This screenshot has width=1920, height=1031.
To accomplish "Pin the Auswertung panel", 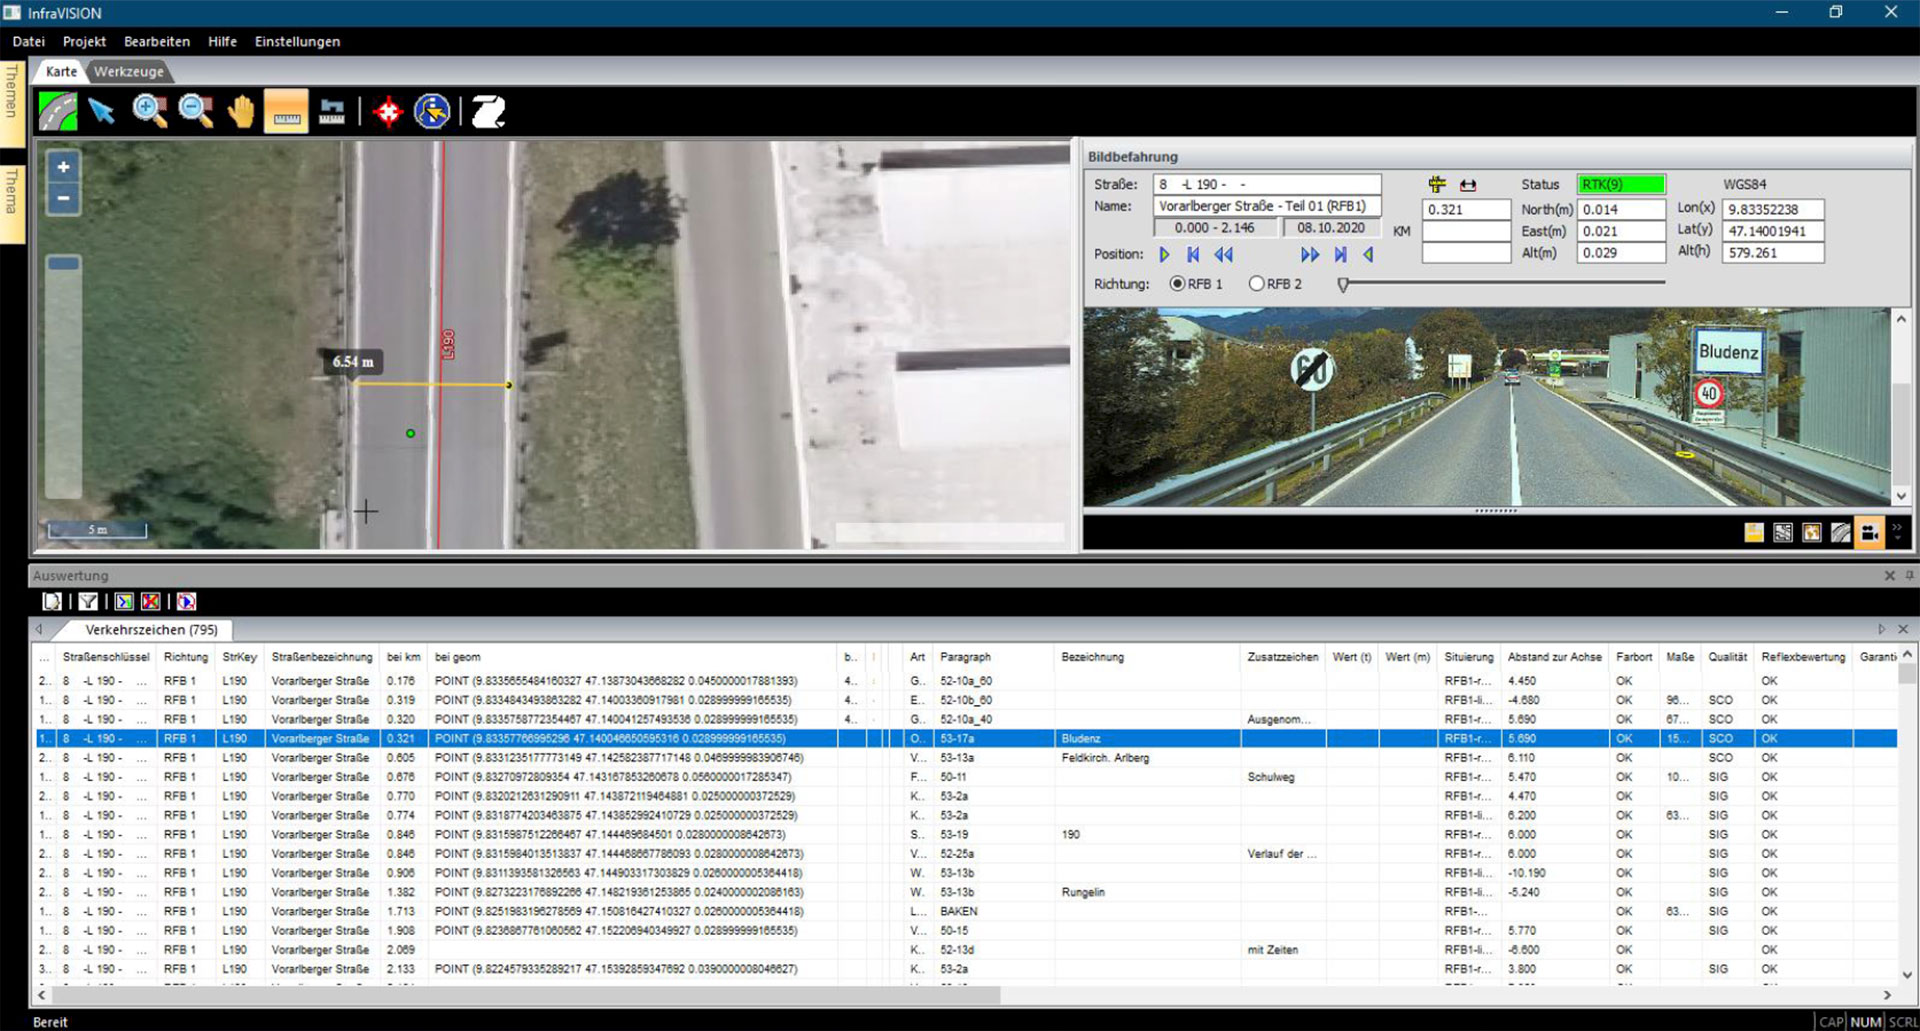I will pyautogui.click(x=1909, y=576).
